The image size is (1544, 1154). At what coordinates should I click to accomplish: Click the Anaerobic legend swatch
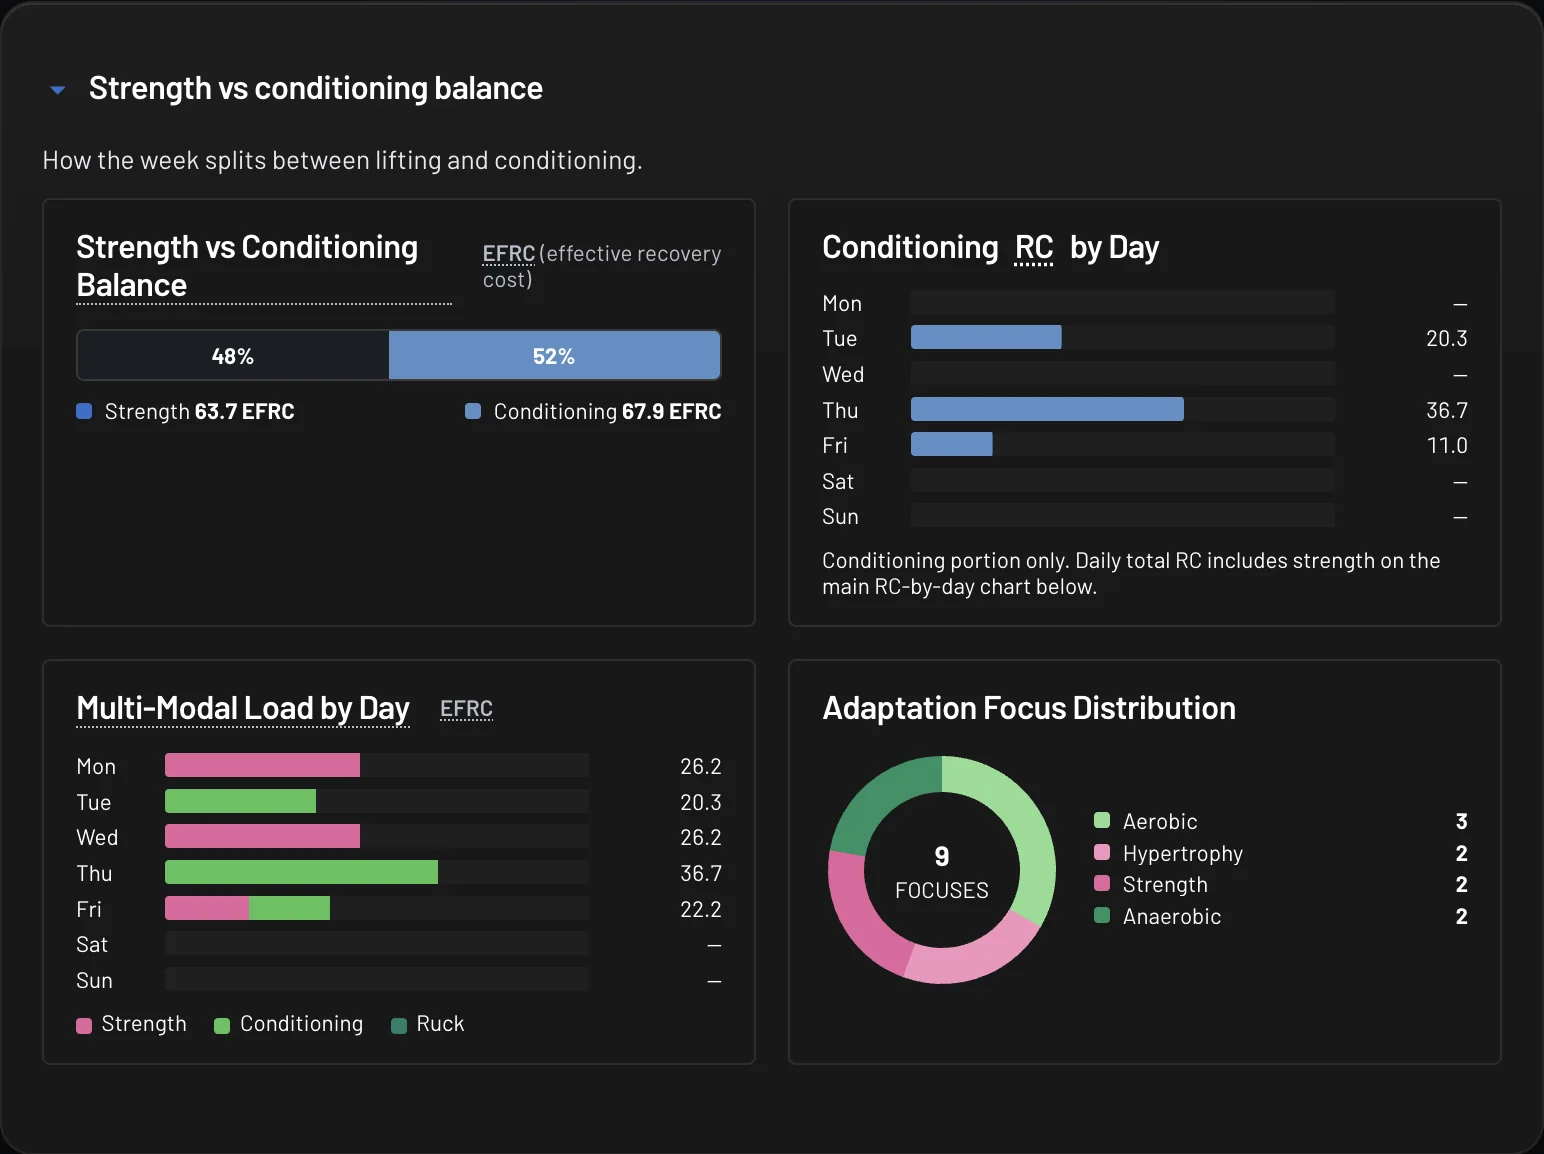click(x=1102, y=915)
